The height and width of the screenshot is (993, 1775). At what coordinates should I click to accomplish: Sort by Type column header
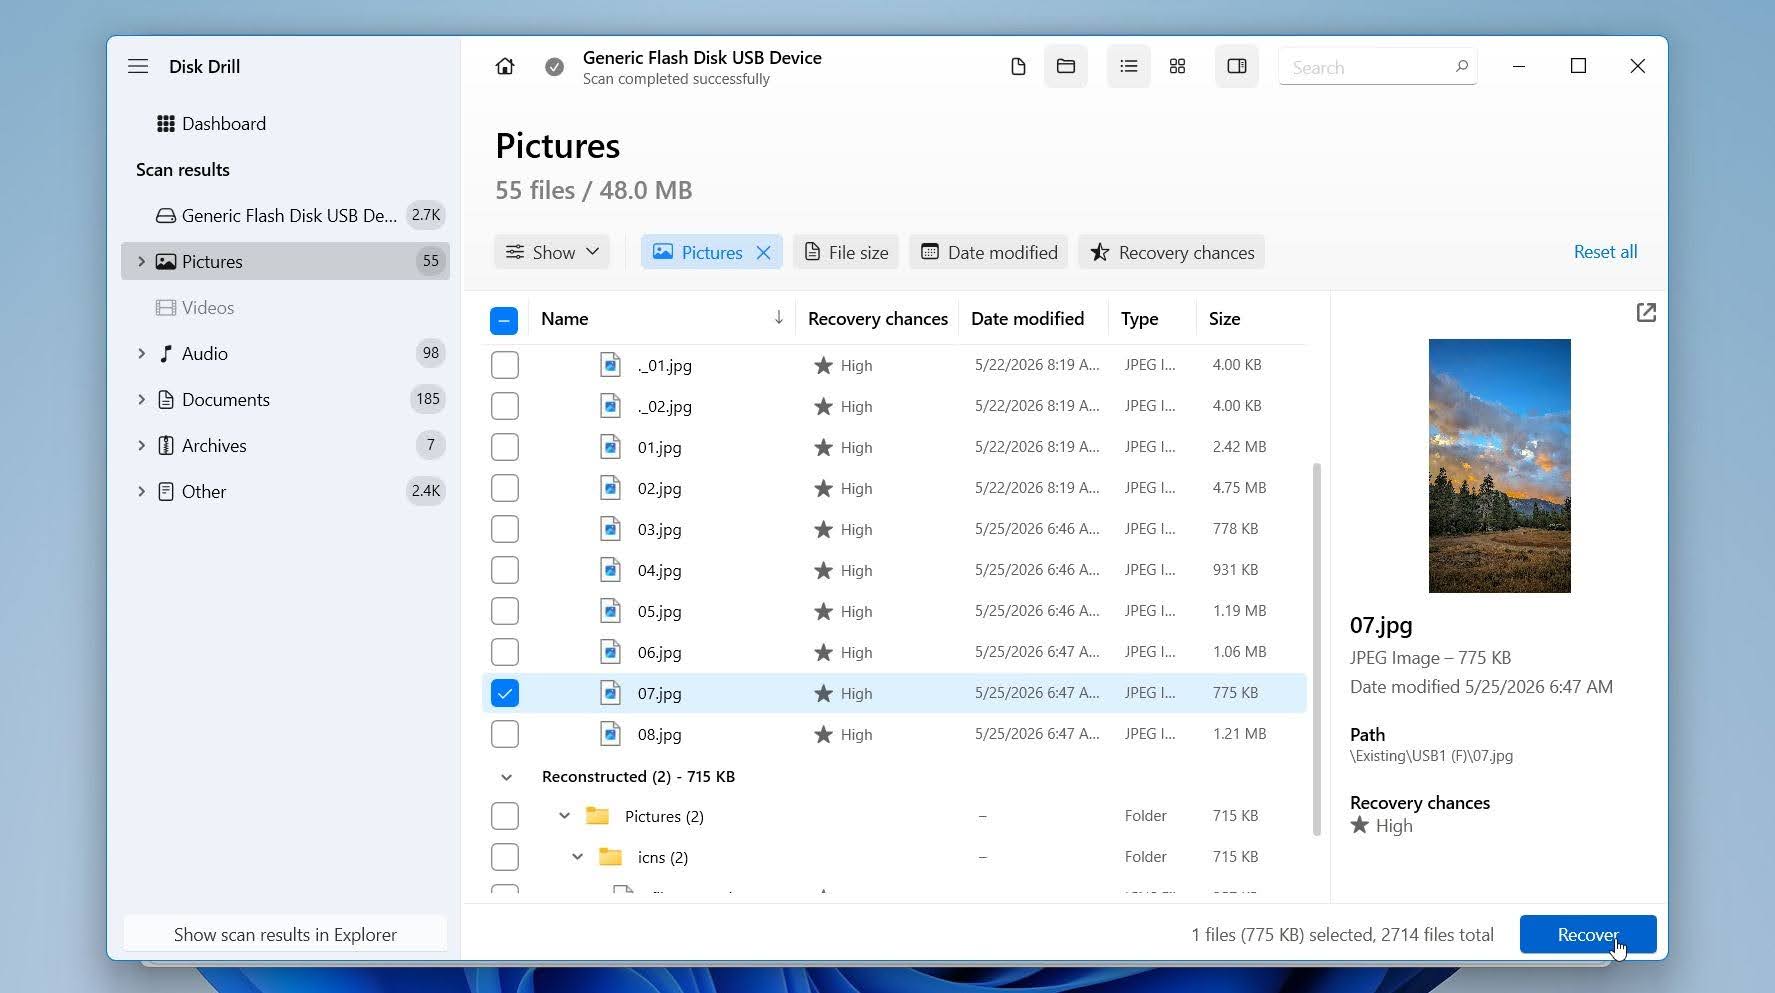[x=1139, y=318]
